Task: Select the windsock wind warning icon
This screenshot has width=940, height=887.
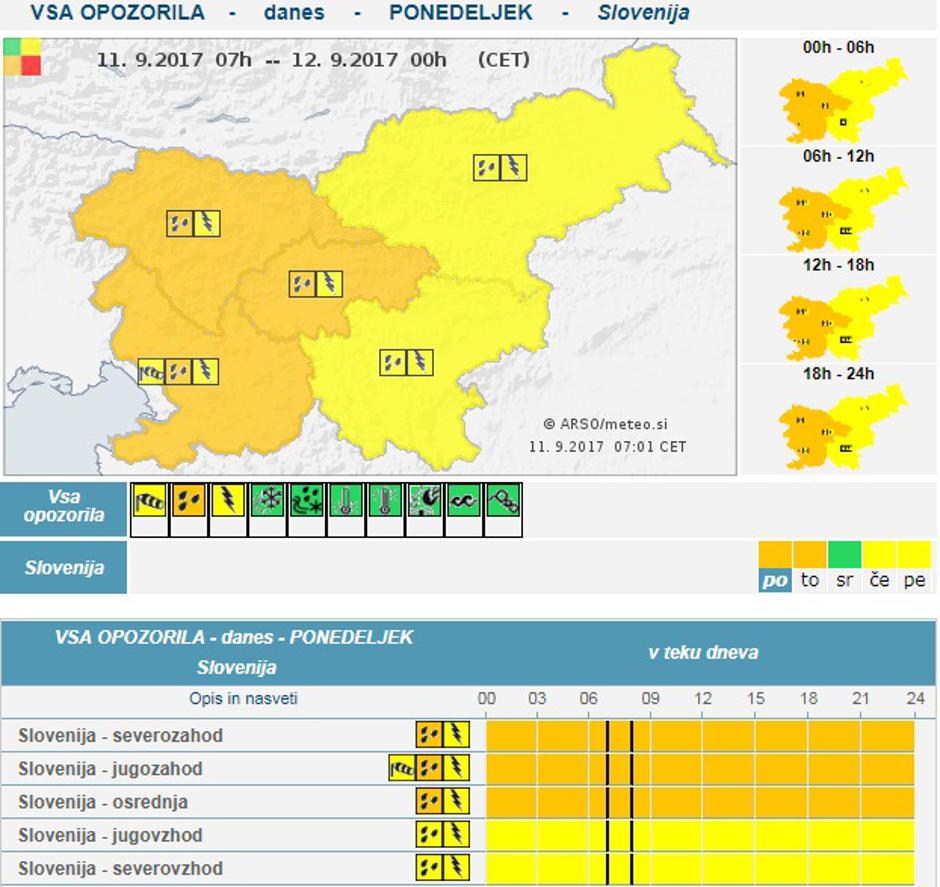Action: [x=148, y=503]
